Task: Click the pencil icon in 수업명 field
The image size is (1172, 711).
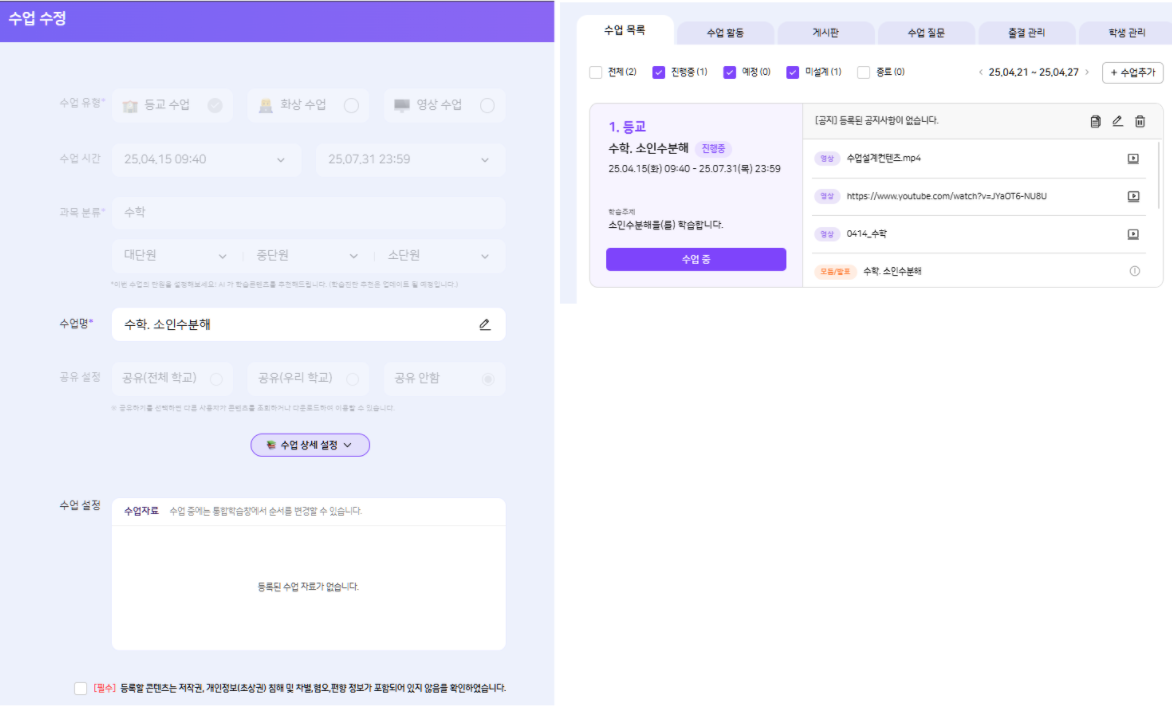Action: click(x=485, y=324)
